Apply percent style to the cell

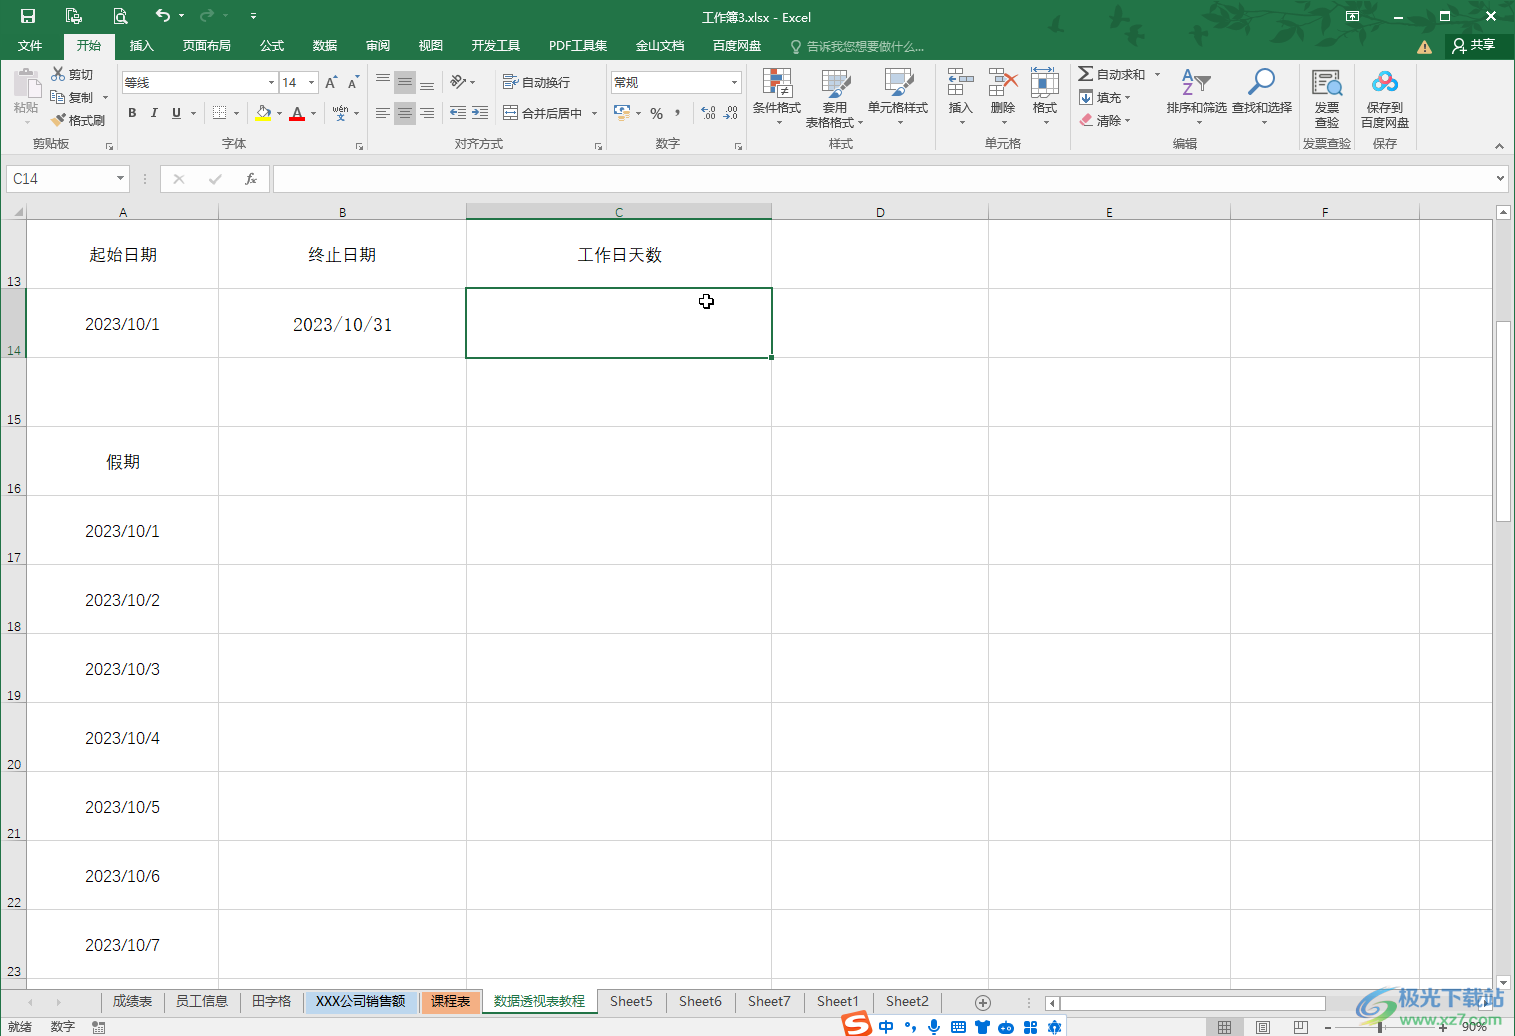click(x=656, y=113)
